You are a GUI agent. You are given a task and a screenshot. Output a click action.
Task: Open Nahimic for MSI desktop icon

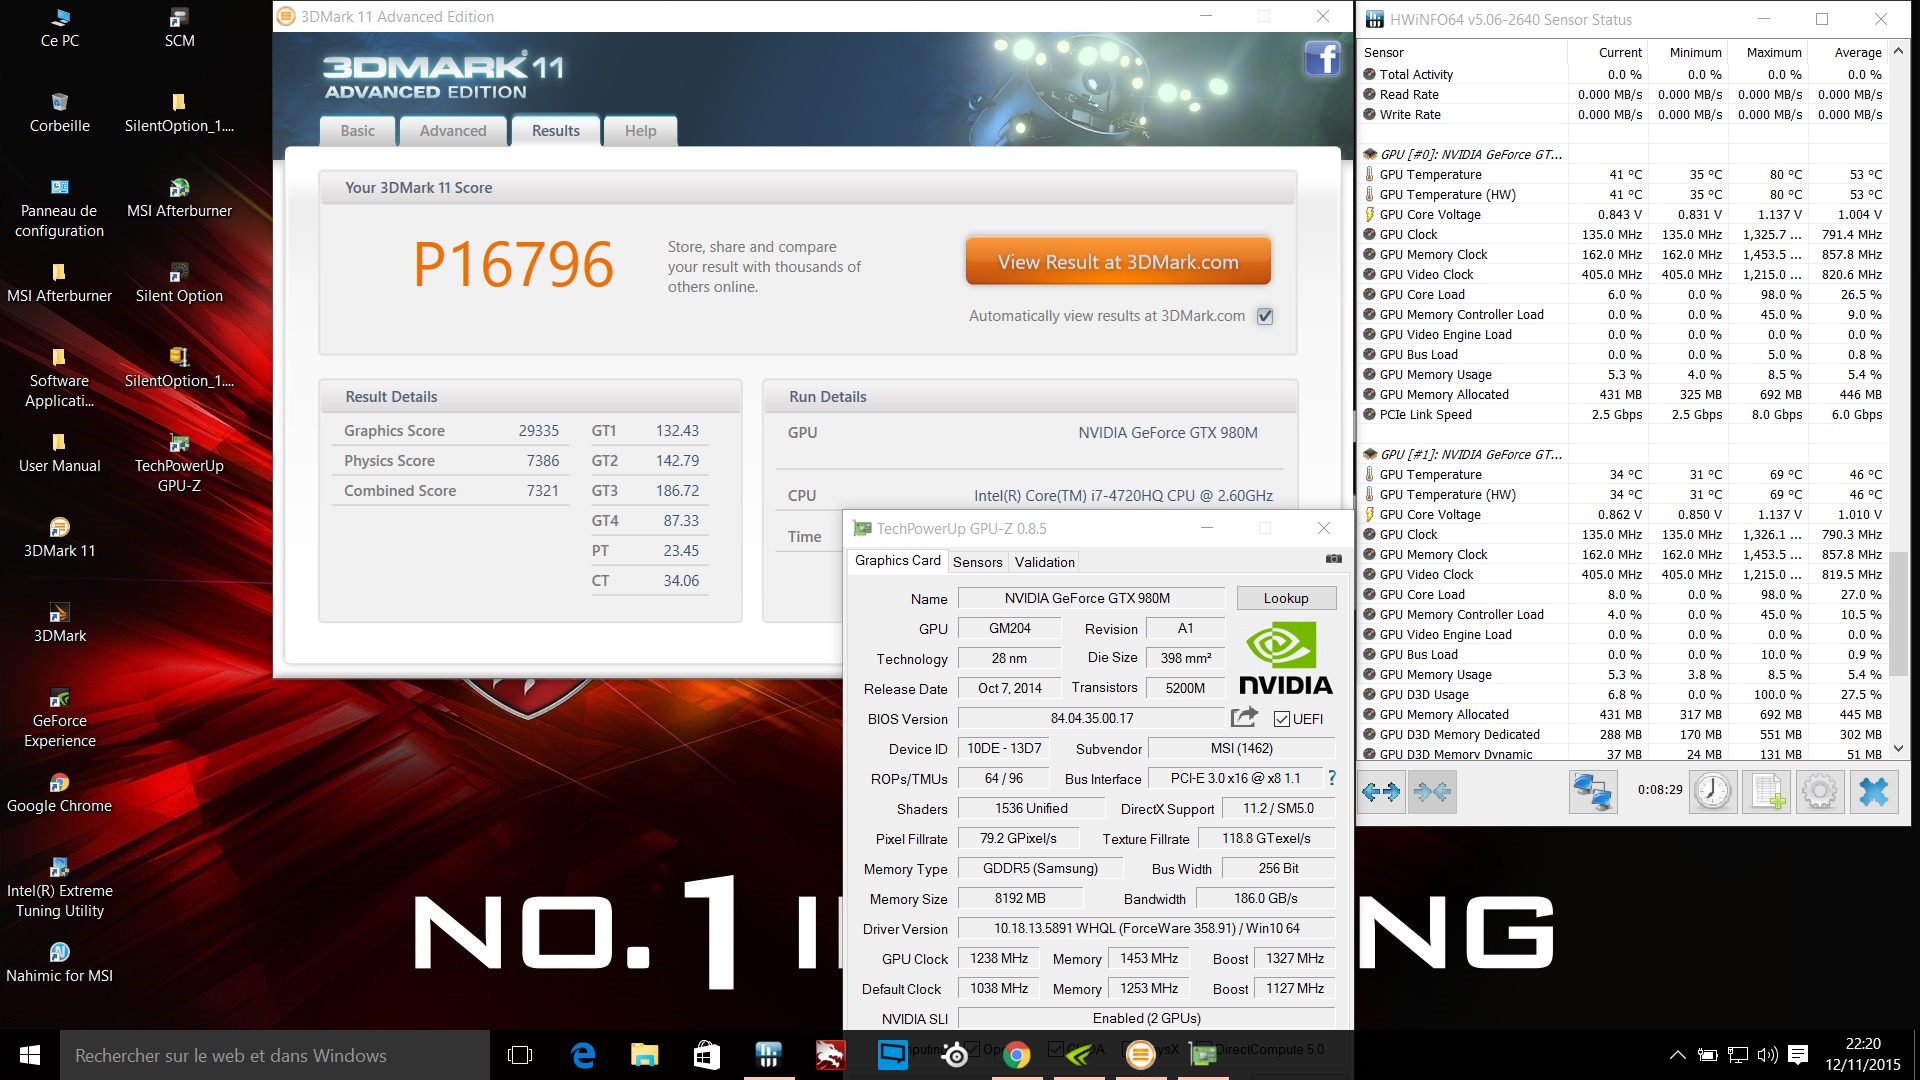[60, 963]
